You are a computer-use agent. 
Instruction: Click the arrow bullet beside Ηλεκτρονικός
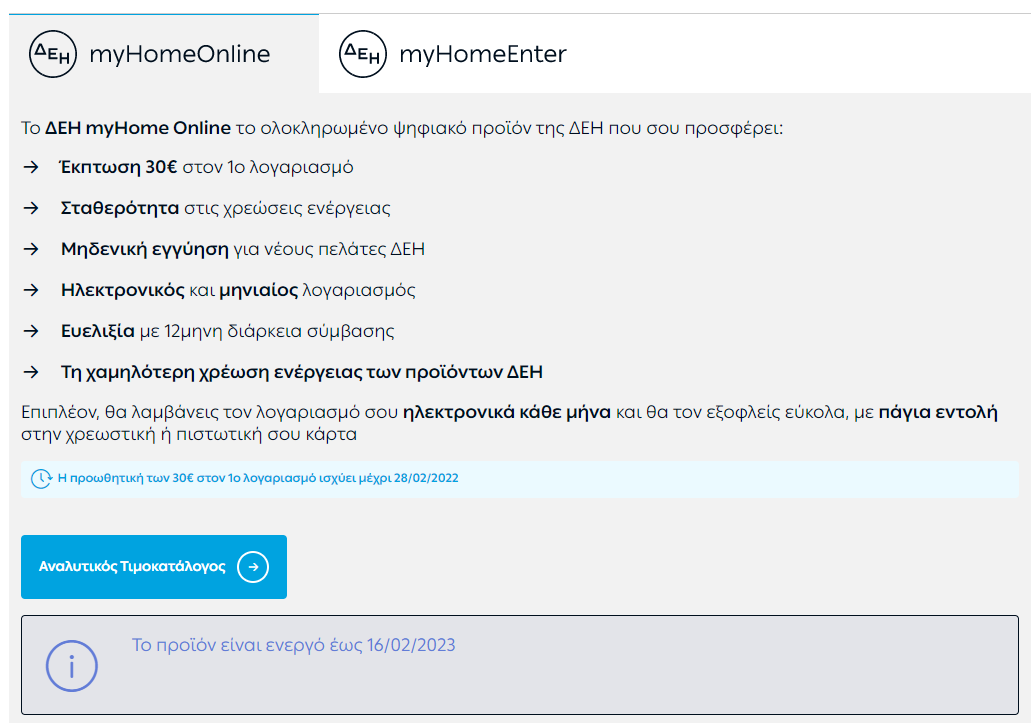(x=31, y=290)
